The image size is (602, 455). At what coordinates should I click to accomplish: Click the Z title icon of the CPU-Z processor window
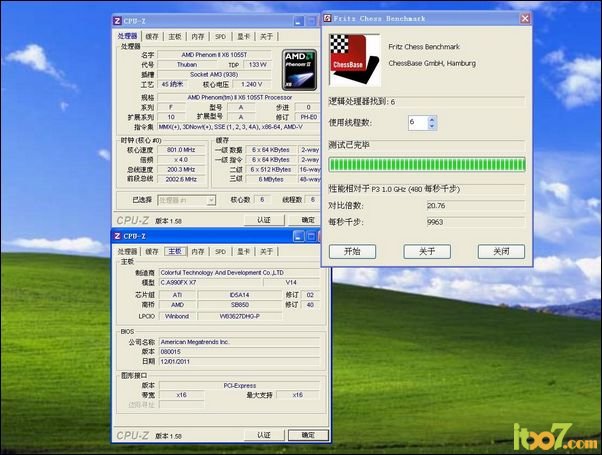[118, 20]
